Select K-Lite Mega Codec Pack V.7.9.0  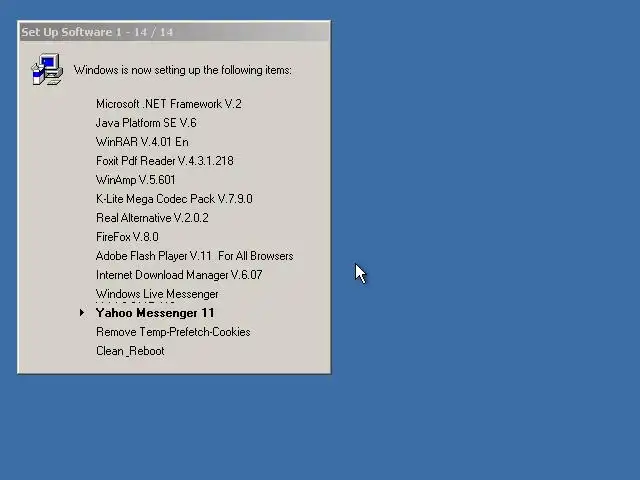(174, 199)
